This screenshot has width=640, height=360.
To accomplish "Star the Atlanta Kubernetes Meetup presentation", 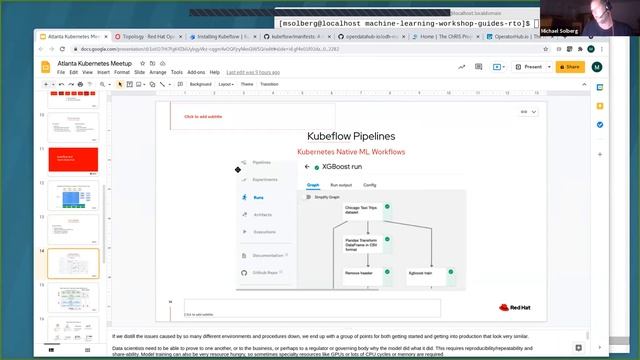I will coord(142,63).
